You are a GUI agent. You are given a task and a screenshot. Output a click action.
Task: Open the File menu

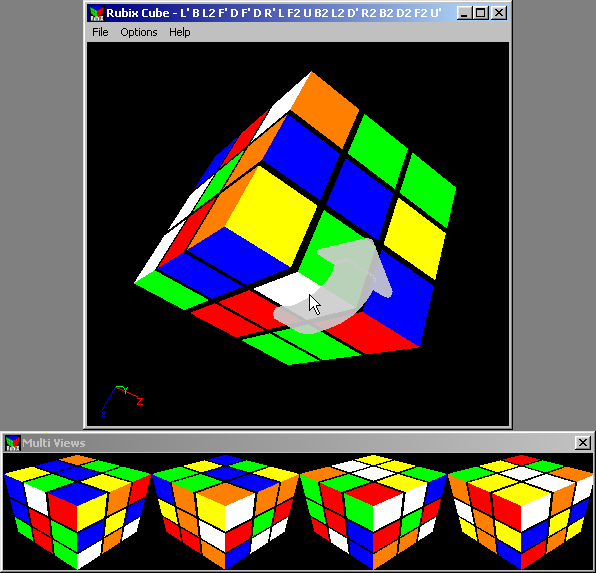[x=100, y=32]
